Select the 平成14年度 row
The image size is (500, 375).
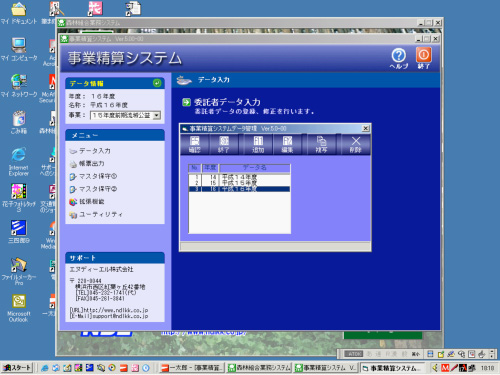pyautogui.click(x=239, y=177)
